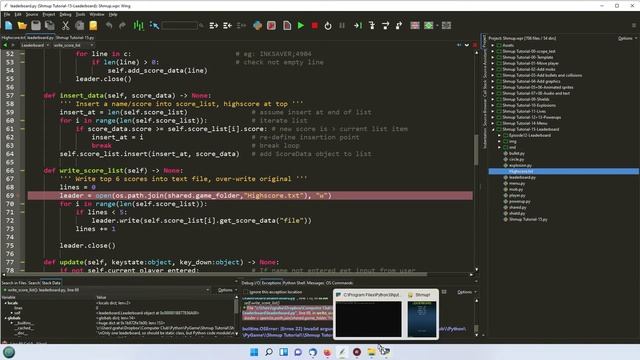Open the Project menu

(49, 14)
